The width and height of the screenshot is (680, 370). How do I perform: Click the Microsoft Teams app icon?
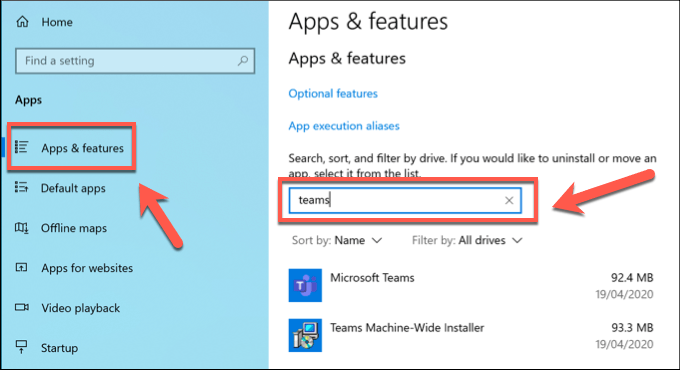pos(305,285)
